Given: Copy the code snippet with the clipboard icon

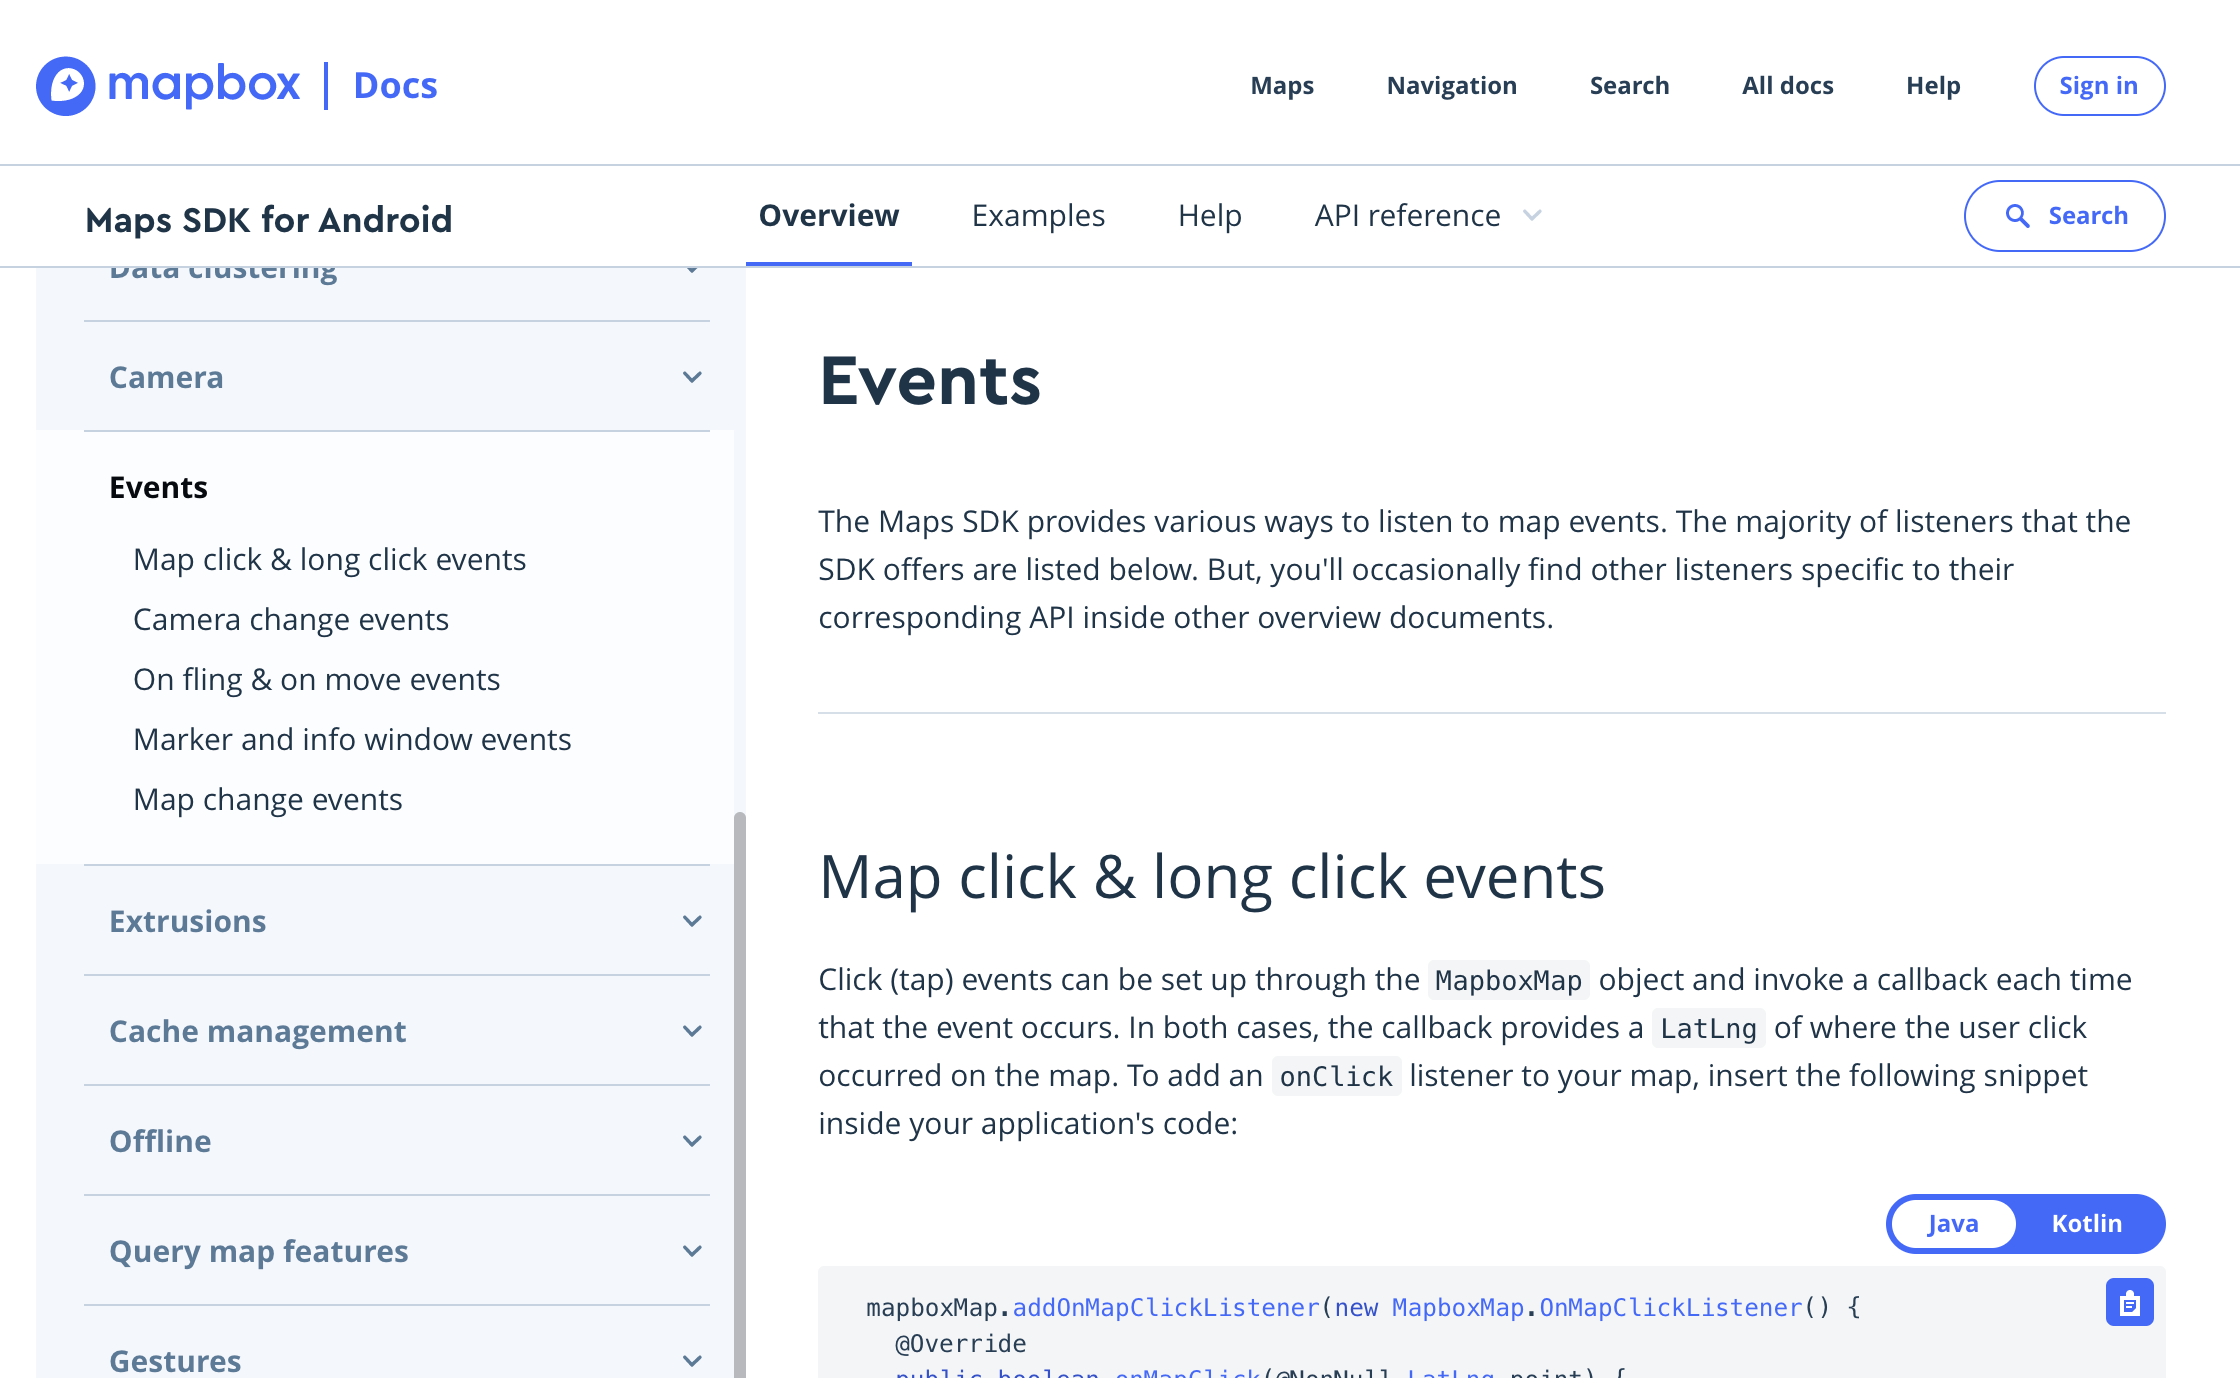Looking at the screenshot, I should 2129,1302.
